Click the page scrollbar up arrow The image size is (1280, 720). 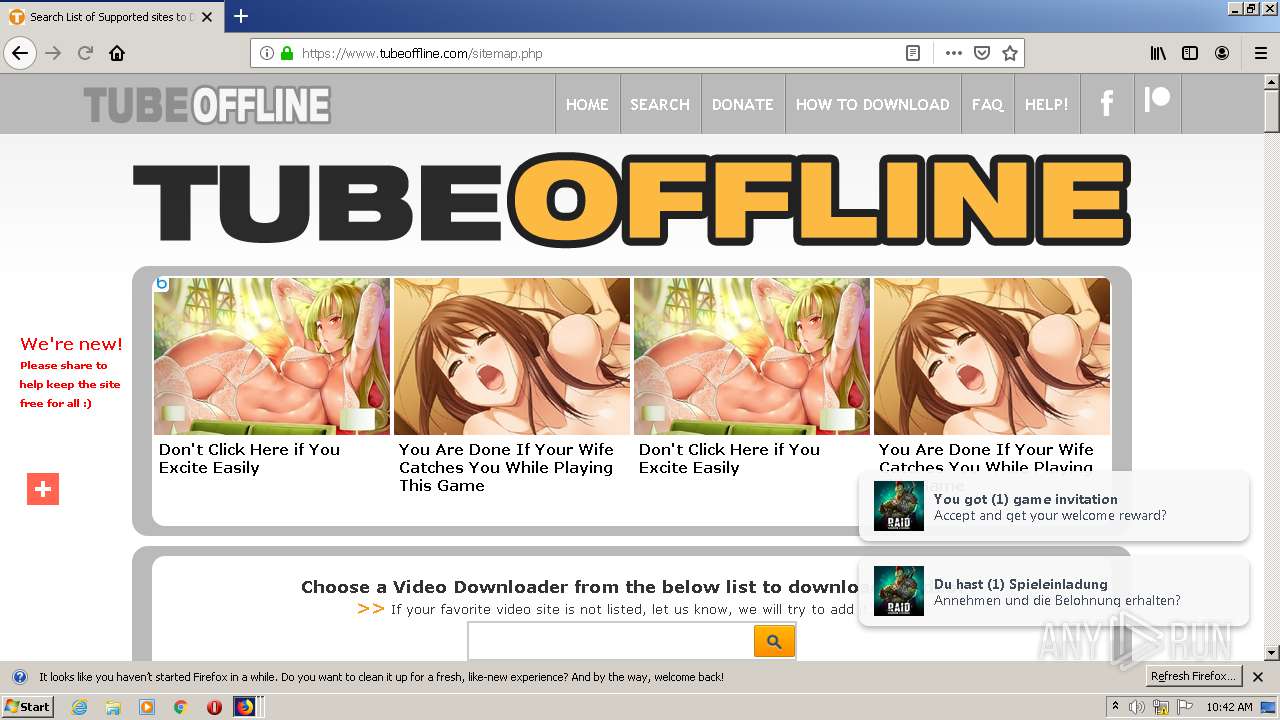1272,83
